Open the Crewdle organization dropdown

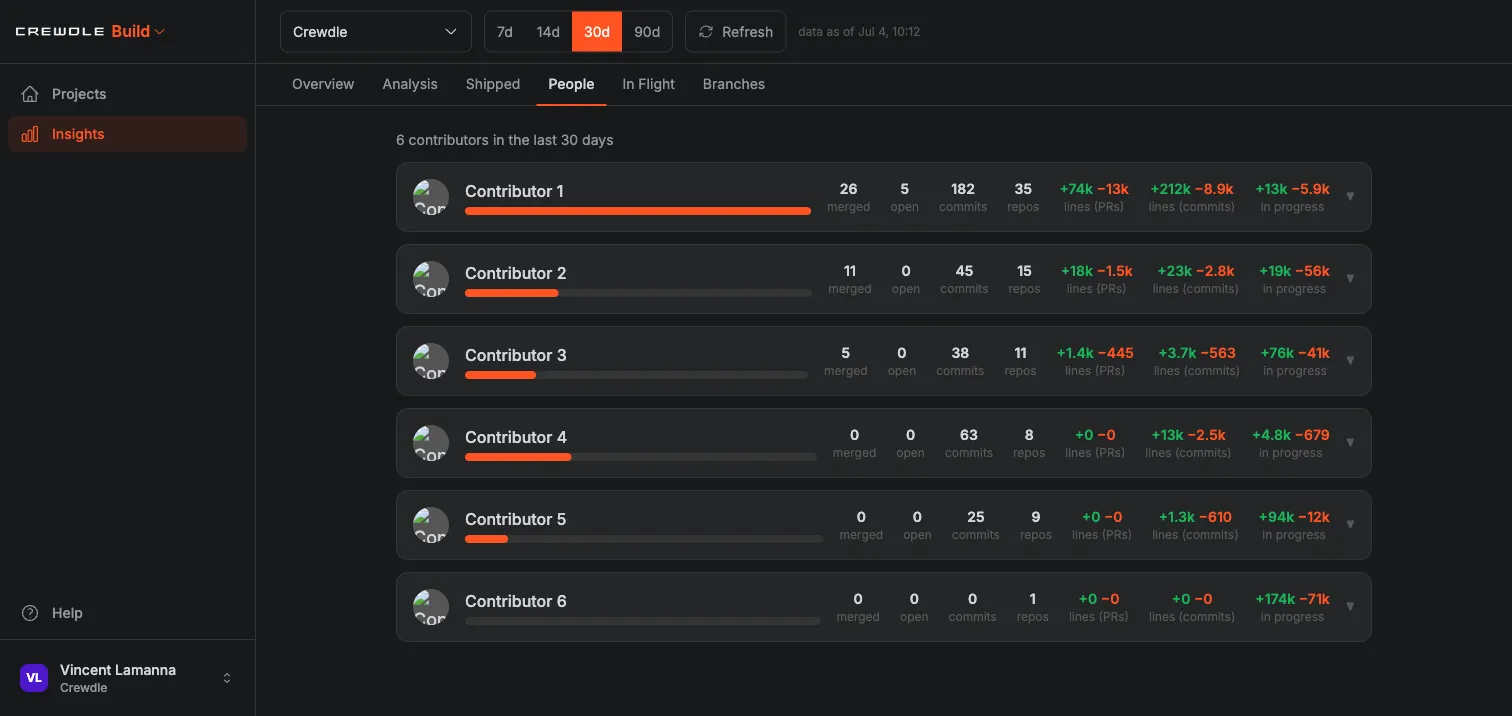pos(376,31)
